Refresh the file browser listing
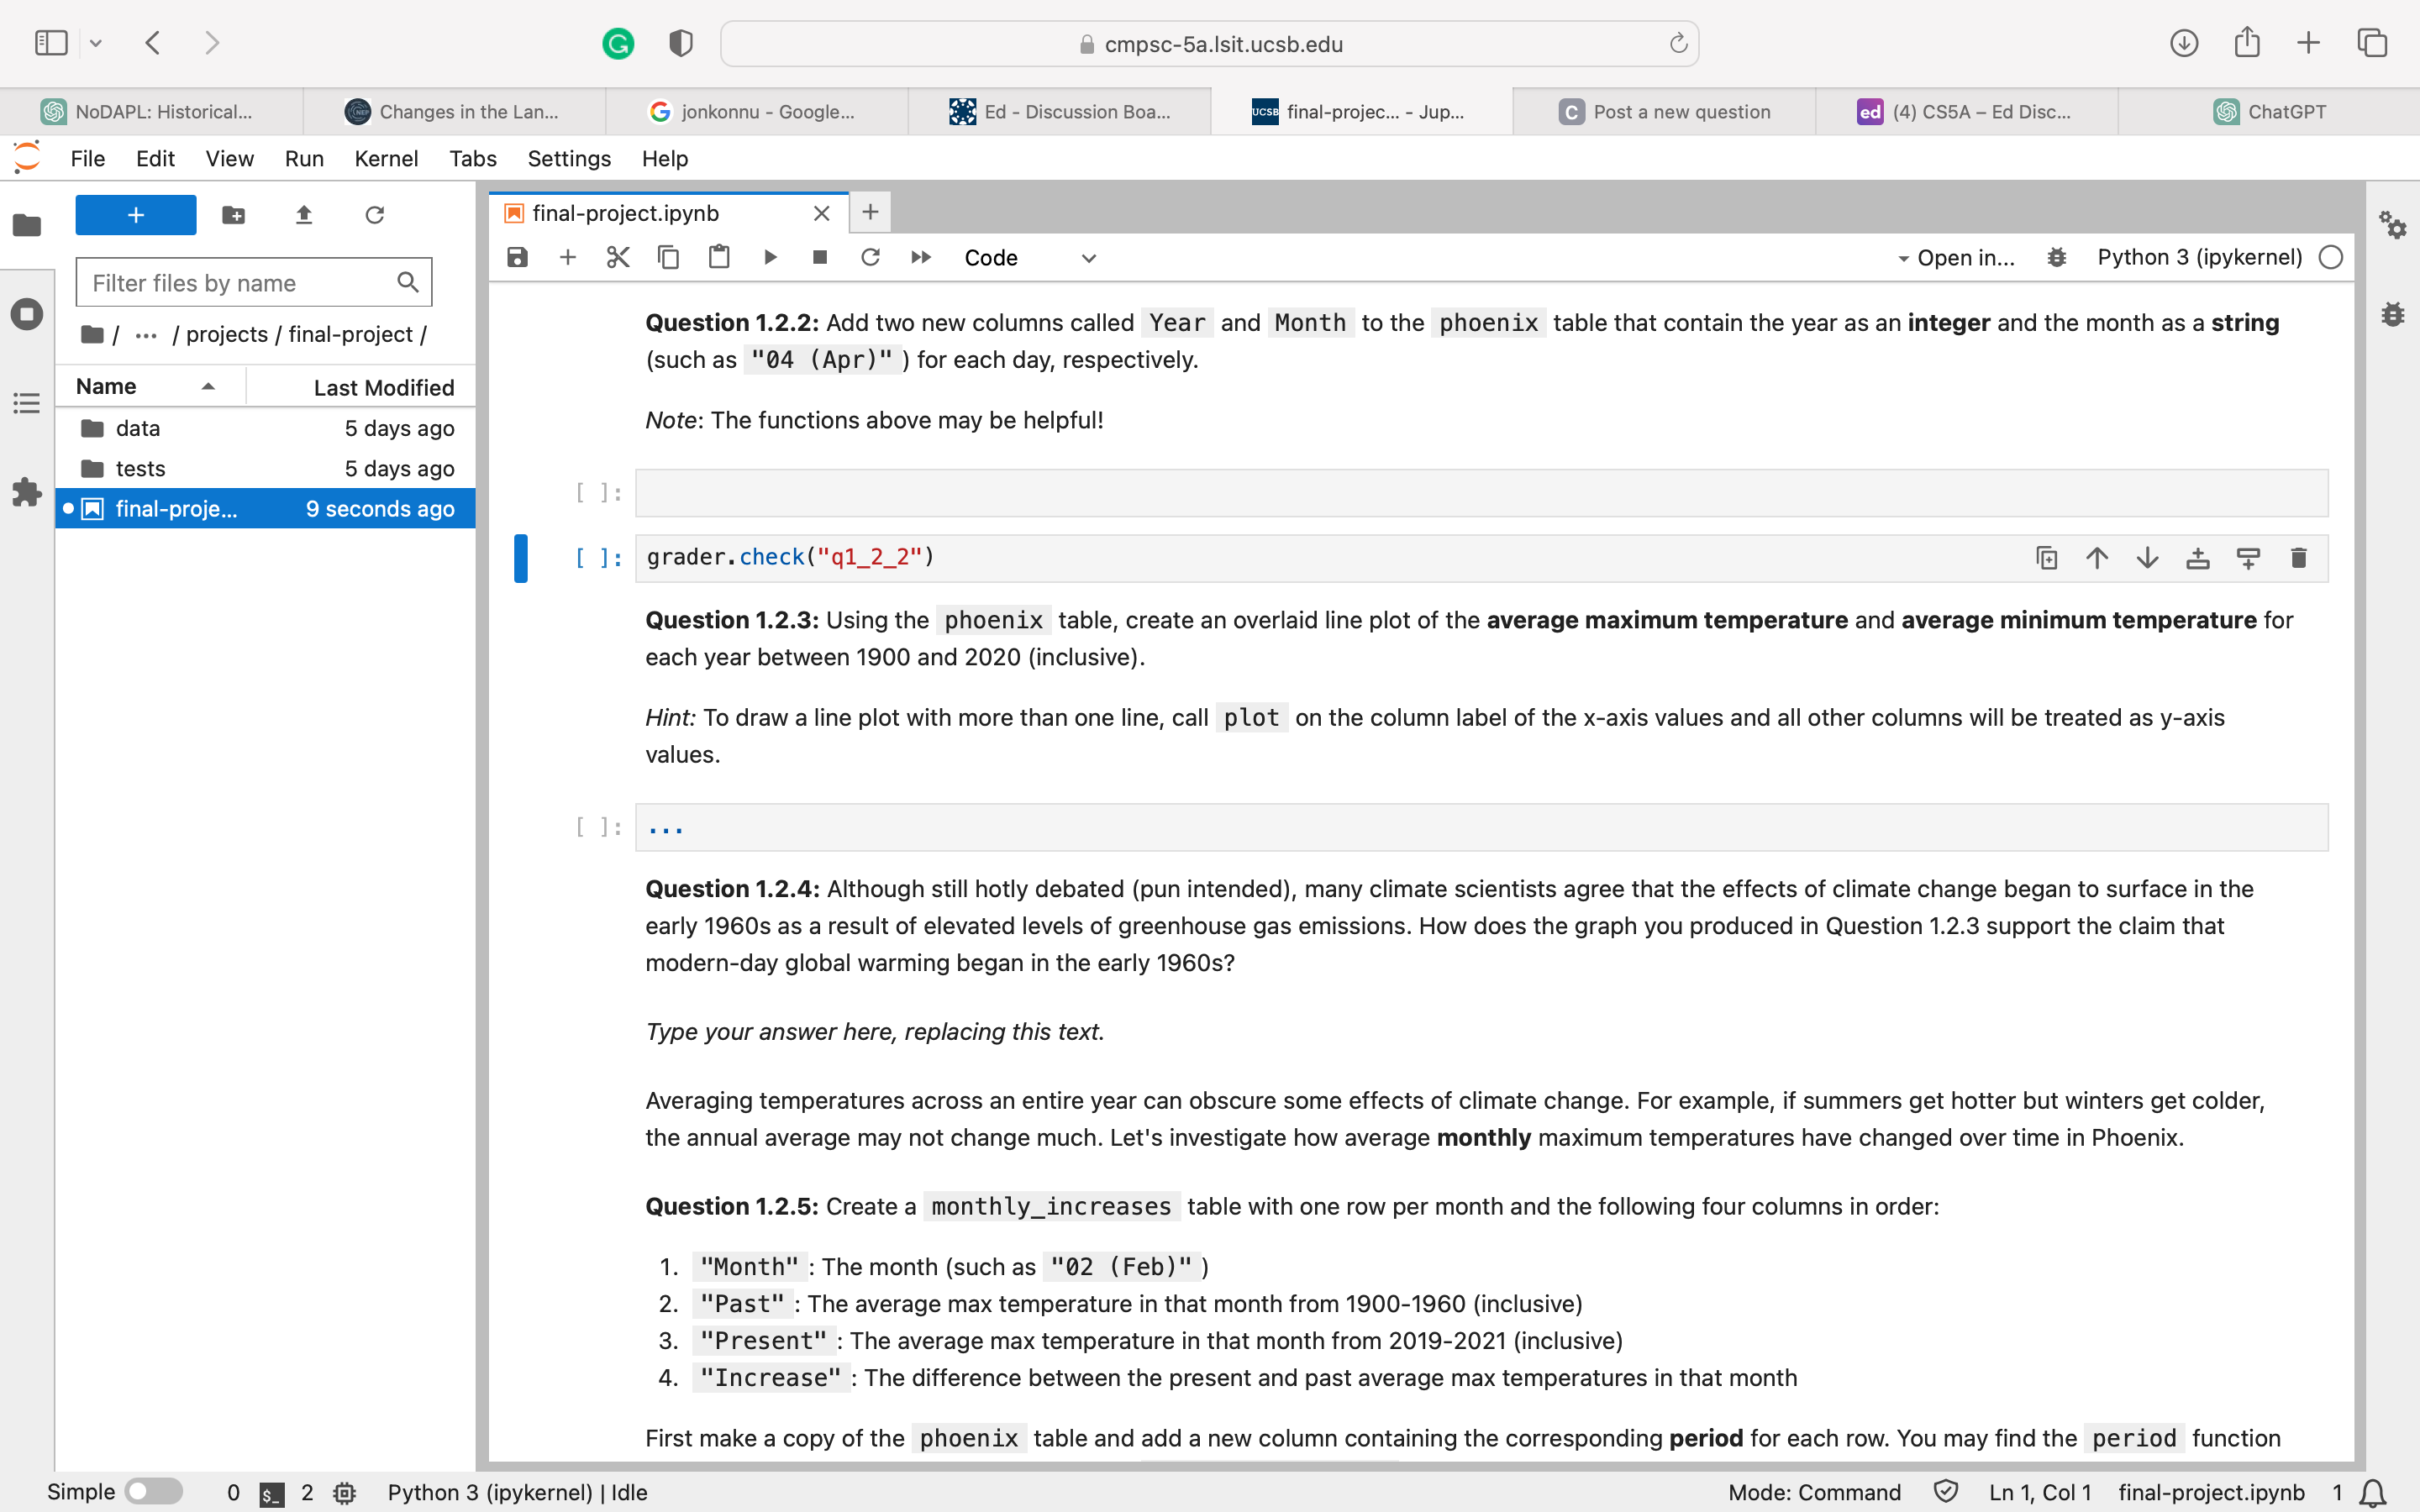Screen dimensions: 2420x1512 pos(375,215)
